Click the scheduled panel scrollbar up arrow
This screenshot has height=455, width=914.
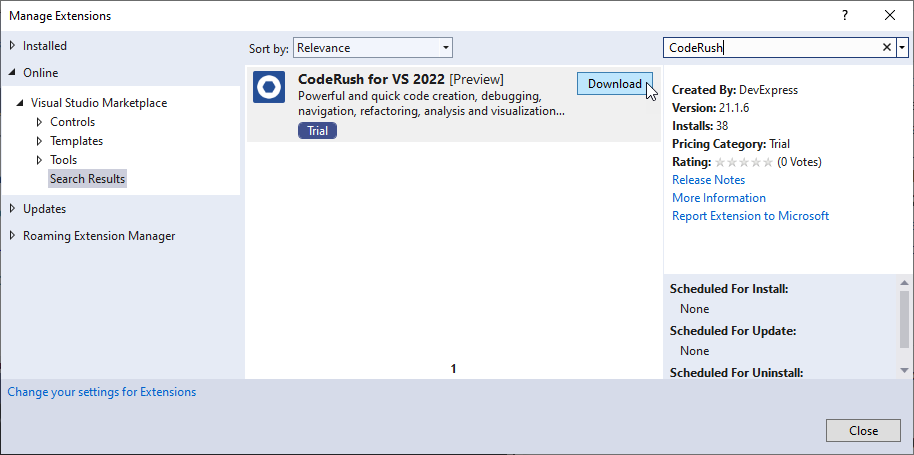click(904, 283)
